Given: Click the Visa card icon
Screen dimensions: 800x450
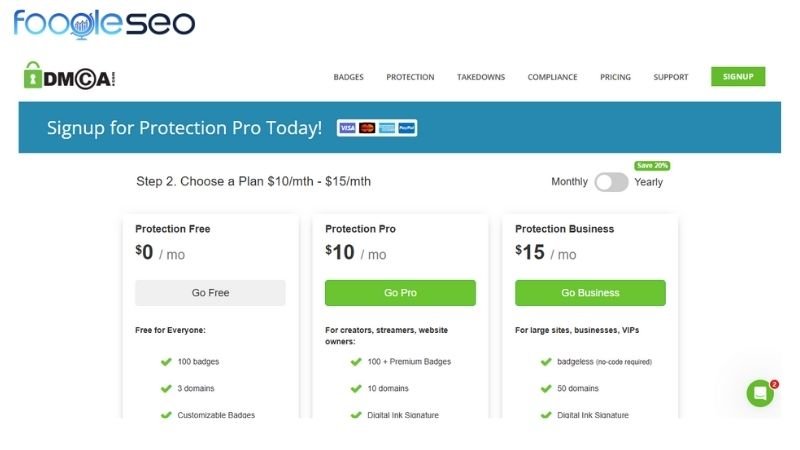Looking at the screenshot, I should pos(347,128).
